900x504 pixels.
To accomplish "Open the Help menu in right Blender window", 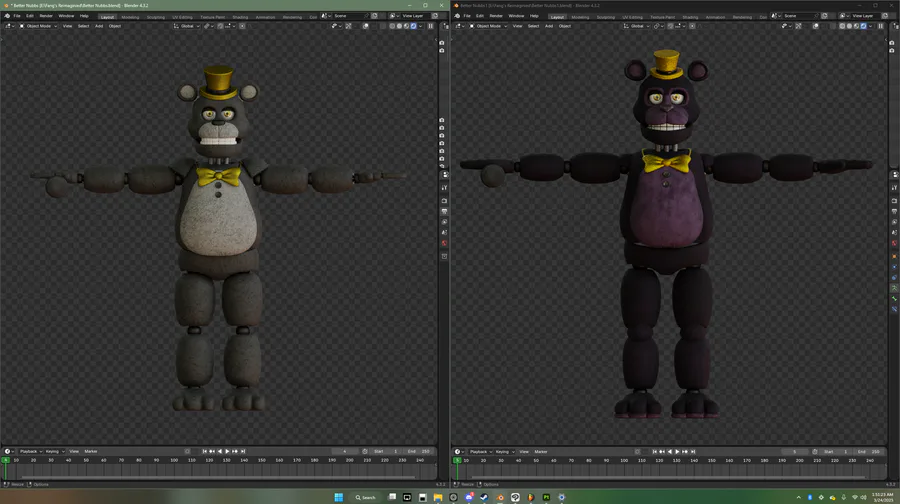I will click(534, 16).
